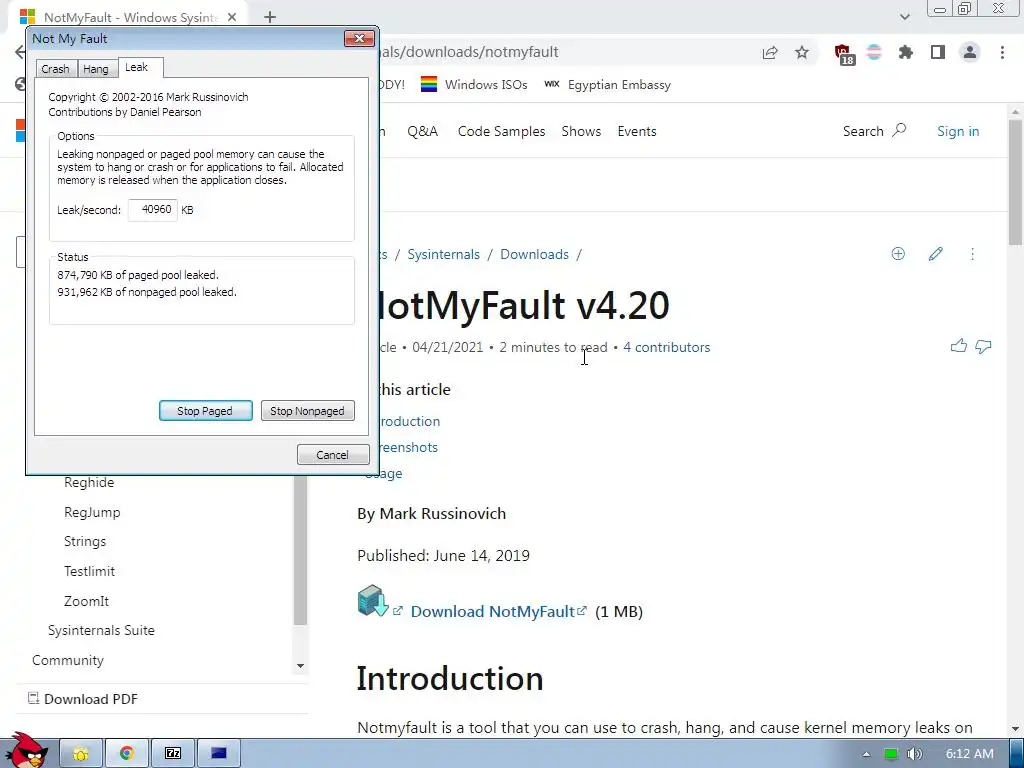Open the Egyptian Embassy bookmark
The image size is (1024, 768).
[607, 85]
